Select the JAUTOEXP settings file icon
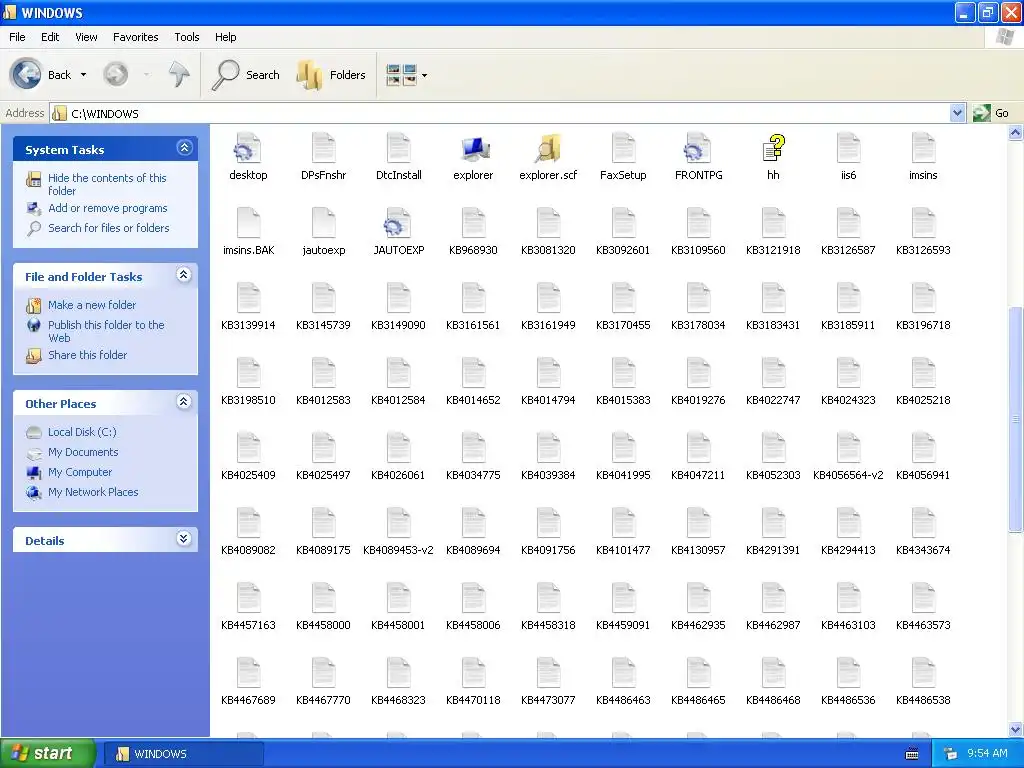 pos(398,223)
